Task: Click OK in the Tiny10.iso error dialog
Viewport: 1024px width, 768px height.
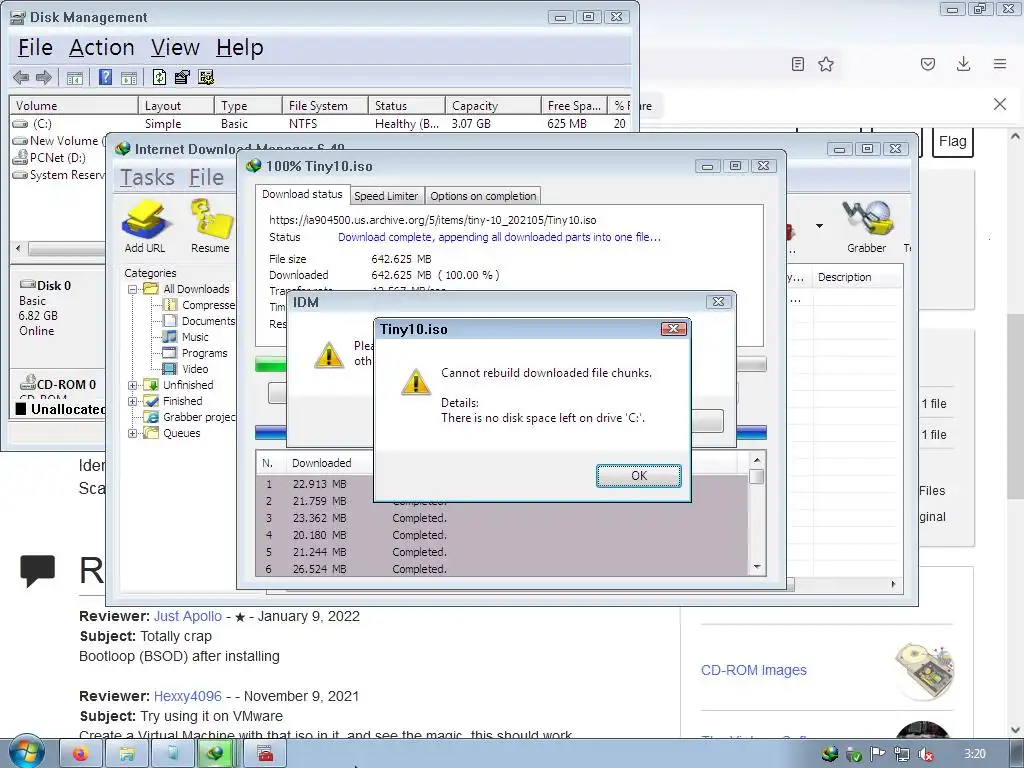Action: point(639,475)
